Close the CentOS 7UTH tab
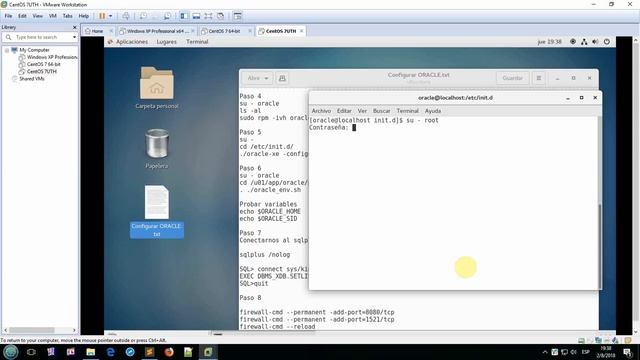 pos(302,31)
